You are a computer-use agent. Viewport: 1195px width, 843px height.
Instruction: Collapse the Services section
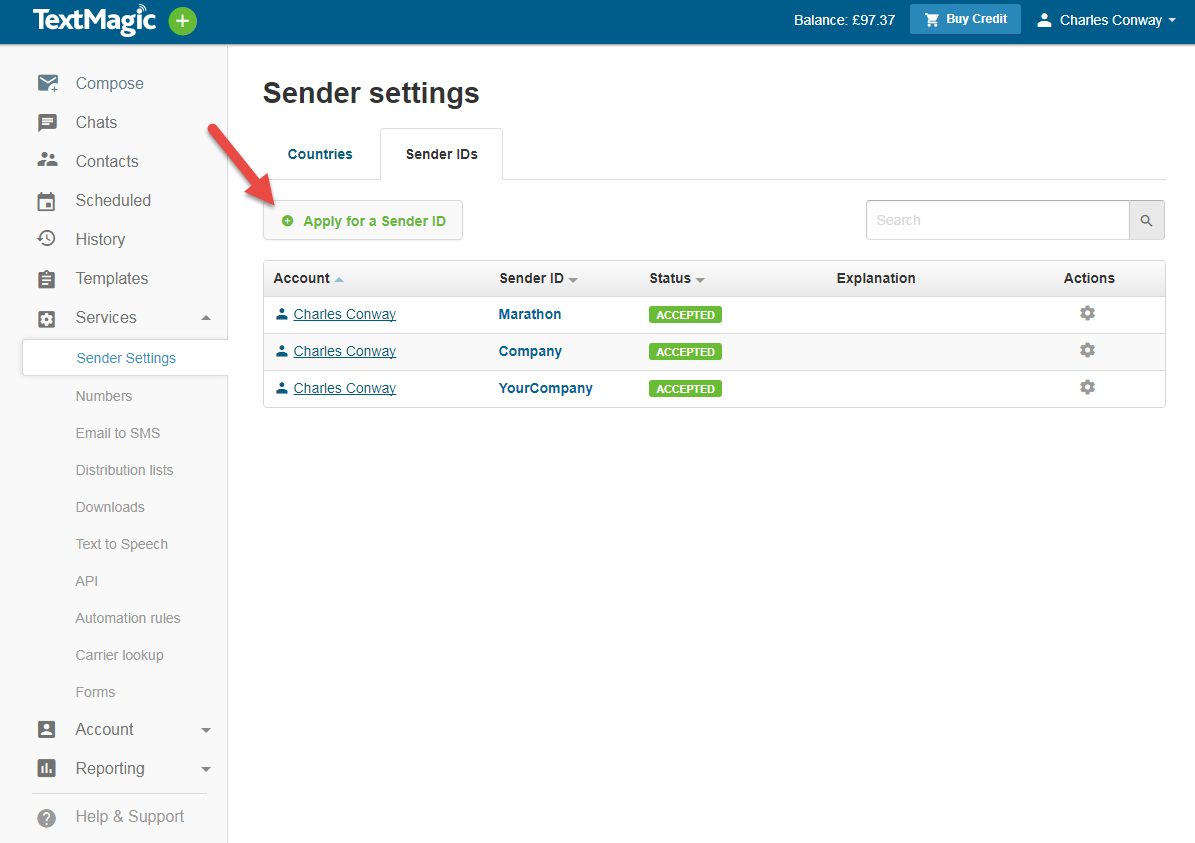(206, 317)
